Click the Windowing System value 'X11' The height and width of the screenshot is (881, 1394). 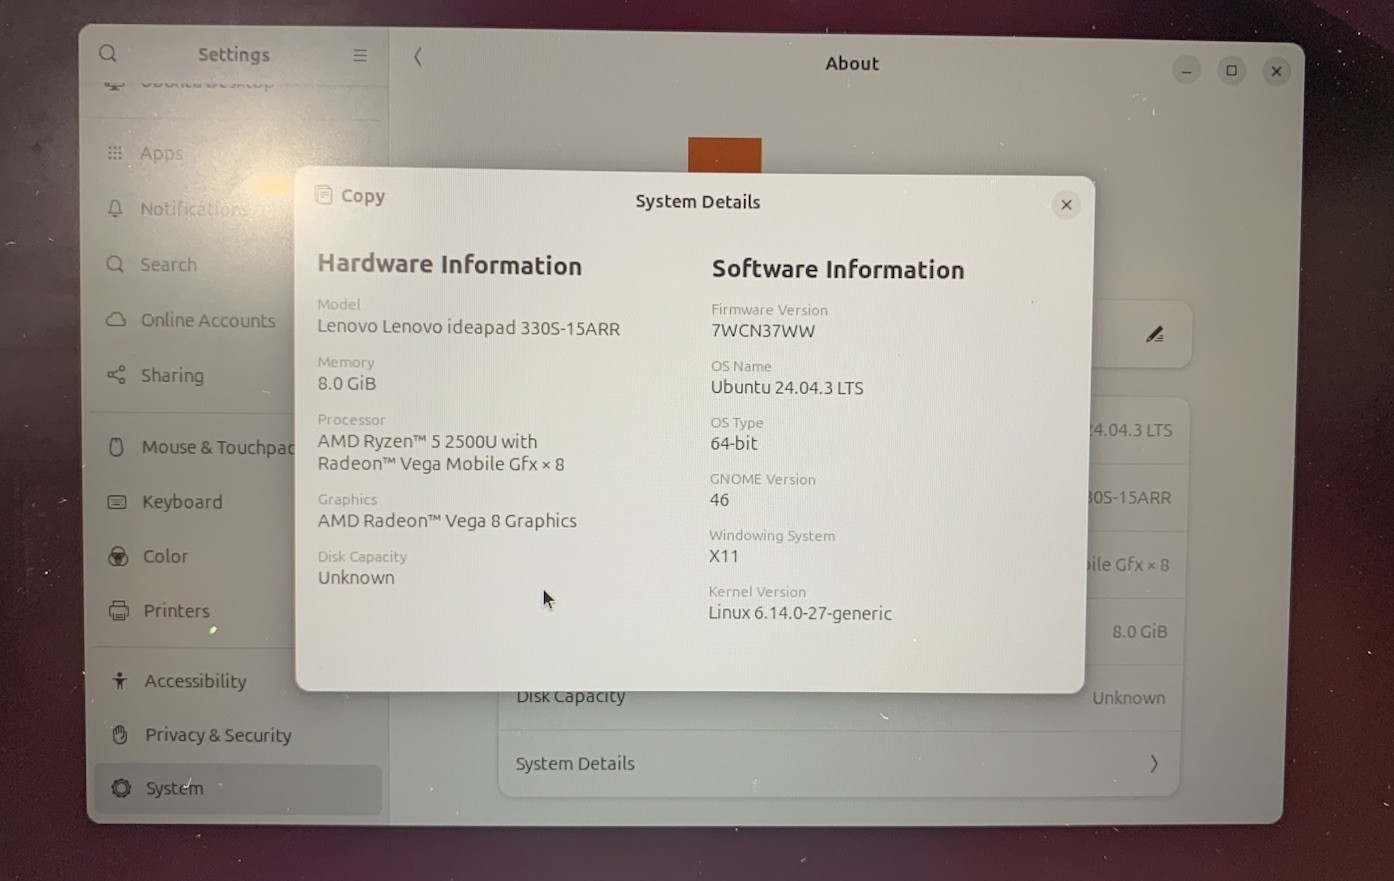(x=724, y=556)
